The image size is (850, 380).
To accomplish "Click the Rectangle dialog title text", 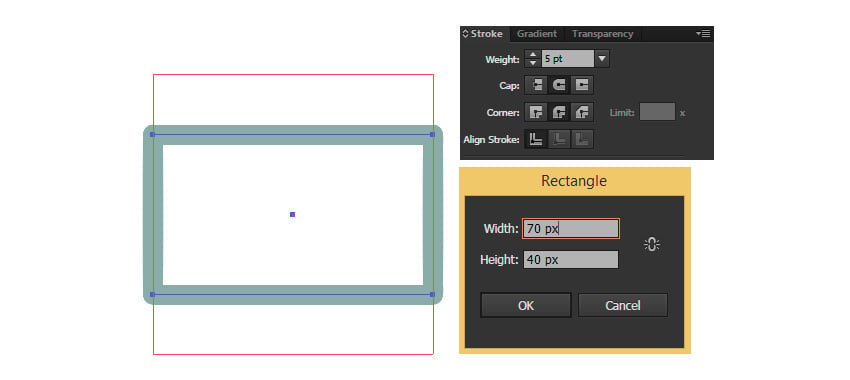I will [x=574, y=181].
